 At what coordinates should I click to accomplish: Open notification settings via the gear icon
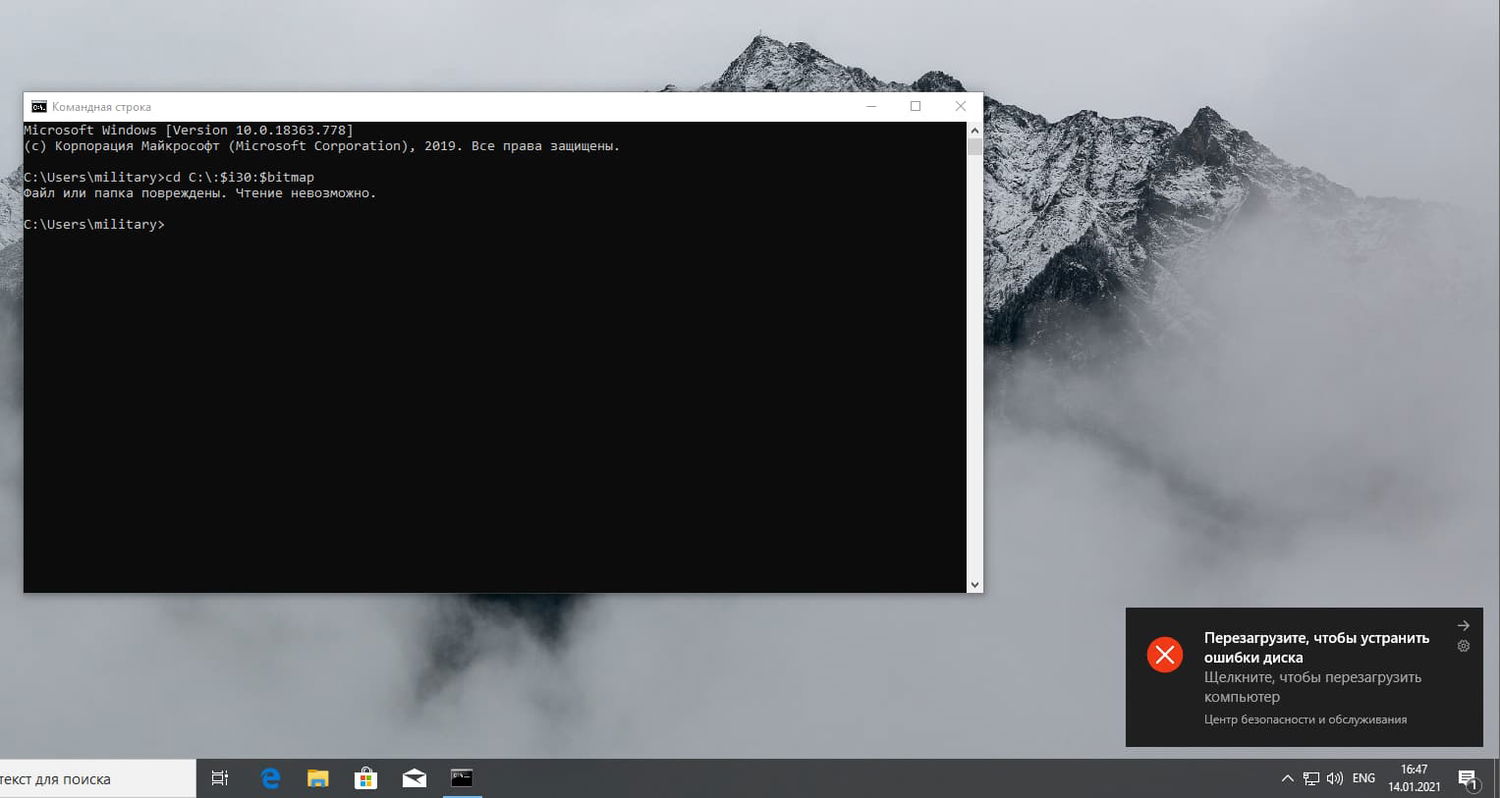1463,646
